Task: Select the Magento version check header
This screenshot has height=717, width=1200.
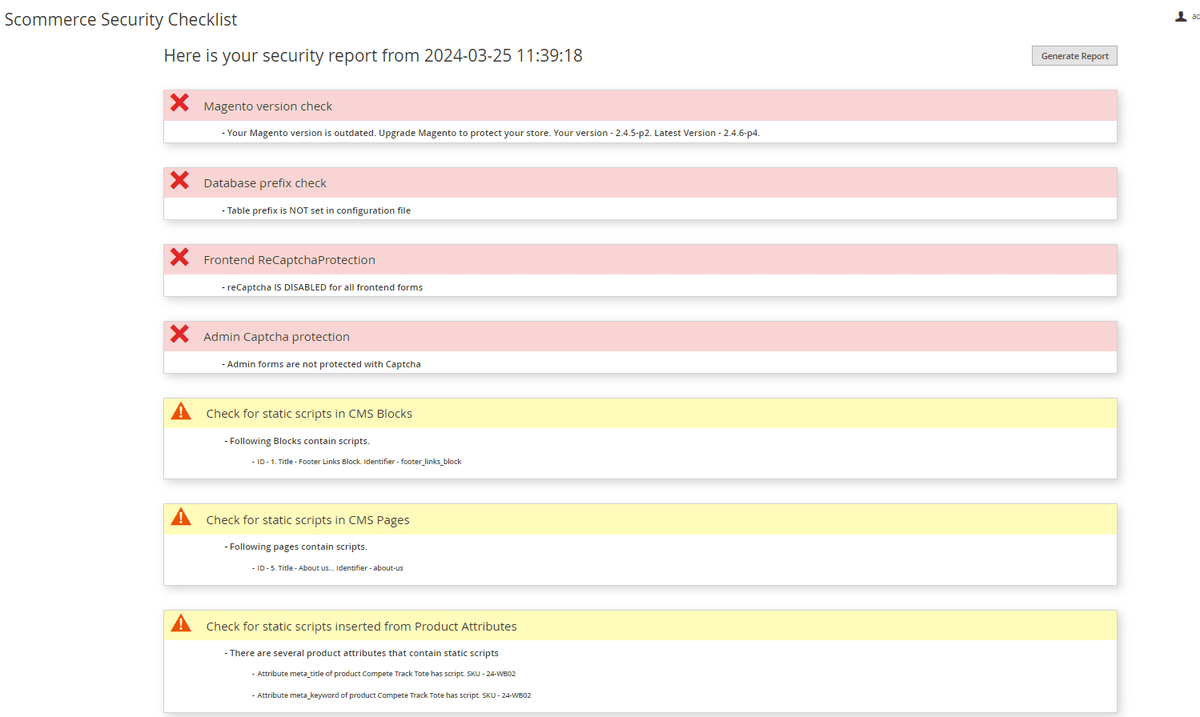Action: [x=268, y=106]
